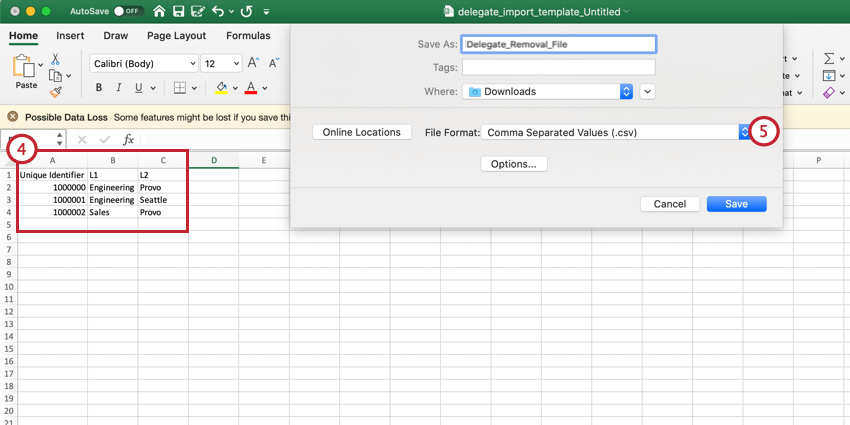Screen dimensions: 850x425
Task: Open the Where location dropdown
Action: pos(626,91)
